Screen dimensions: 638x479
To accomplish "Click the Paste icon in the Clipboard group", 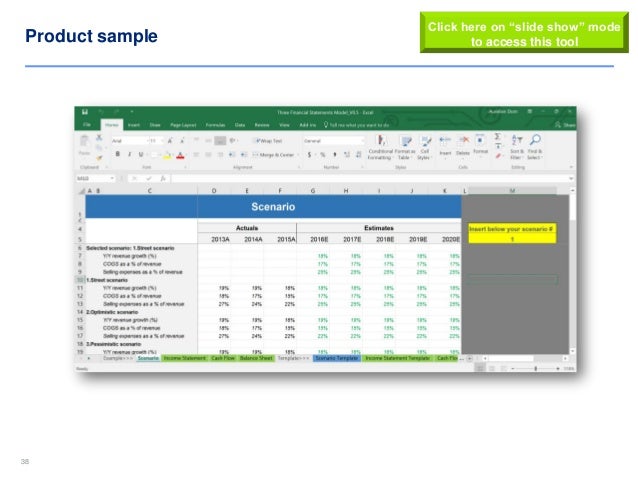I will tap(84, 143).
